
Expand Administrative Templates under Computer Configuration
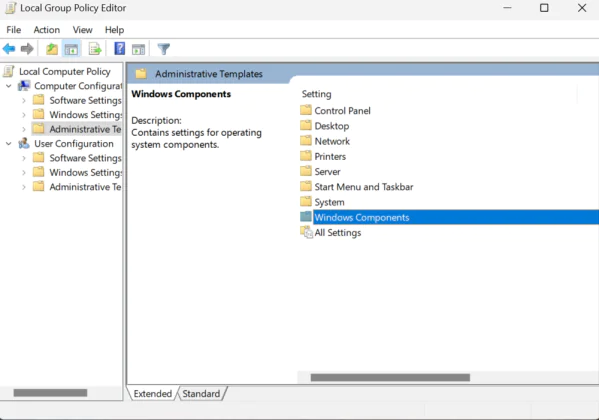pos(24,129)
